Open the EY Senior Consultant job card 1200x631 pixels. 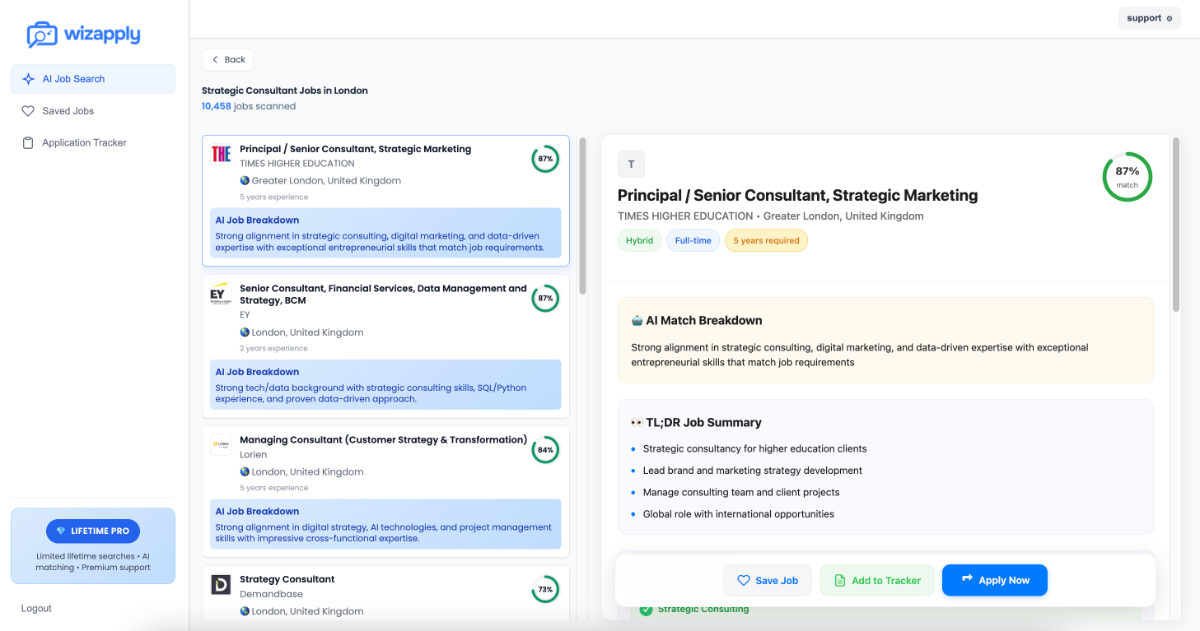point(386,346)
